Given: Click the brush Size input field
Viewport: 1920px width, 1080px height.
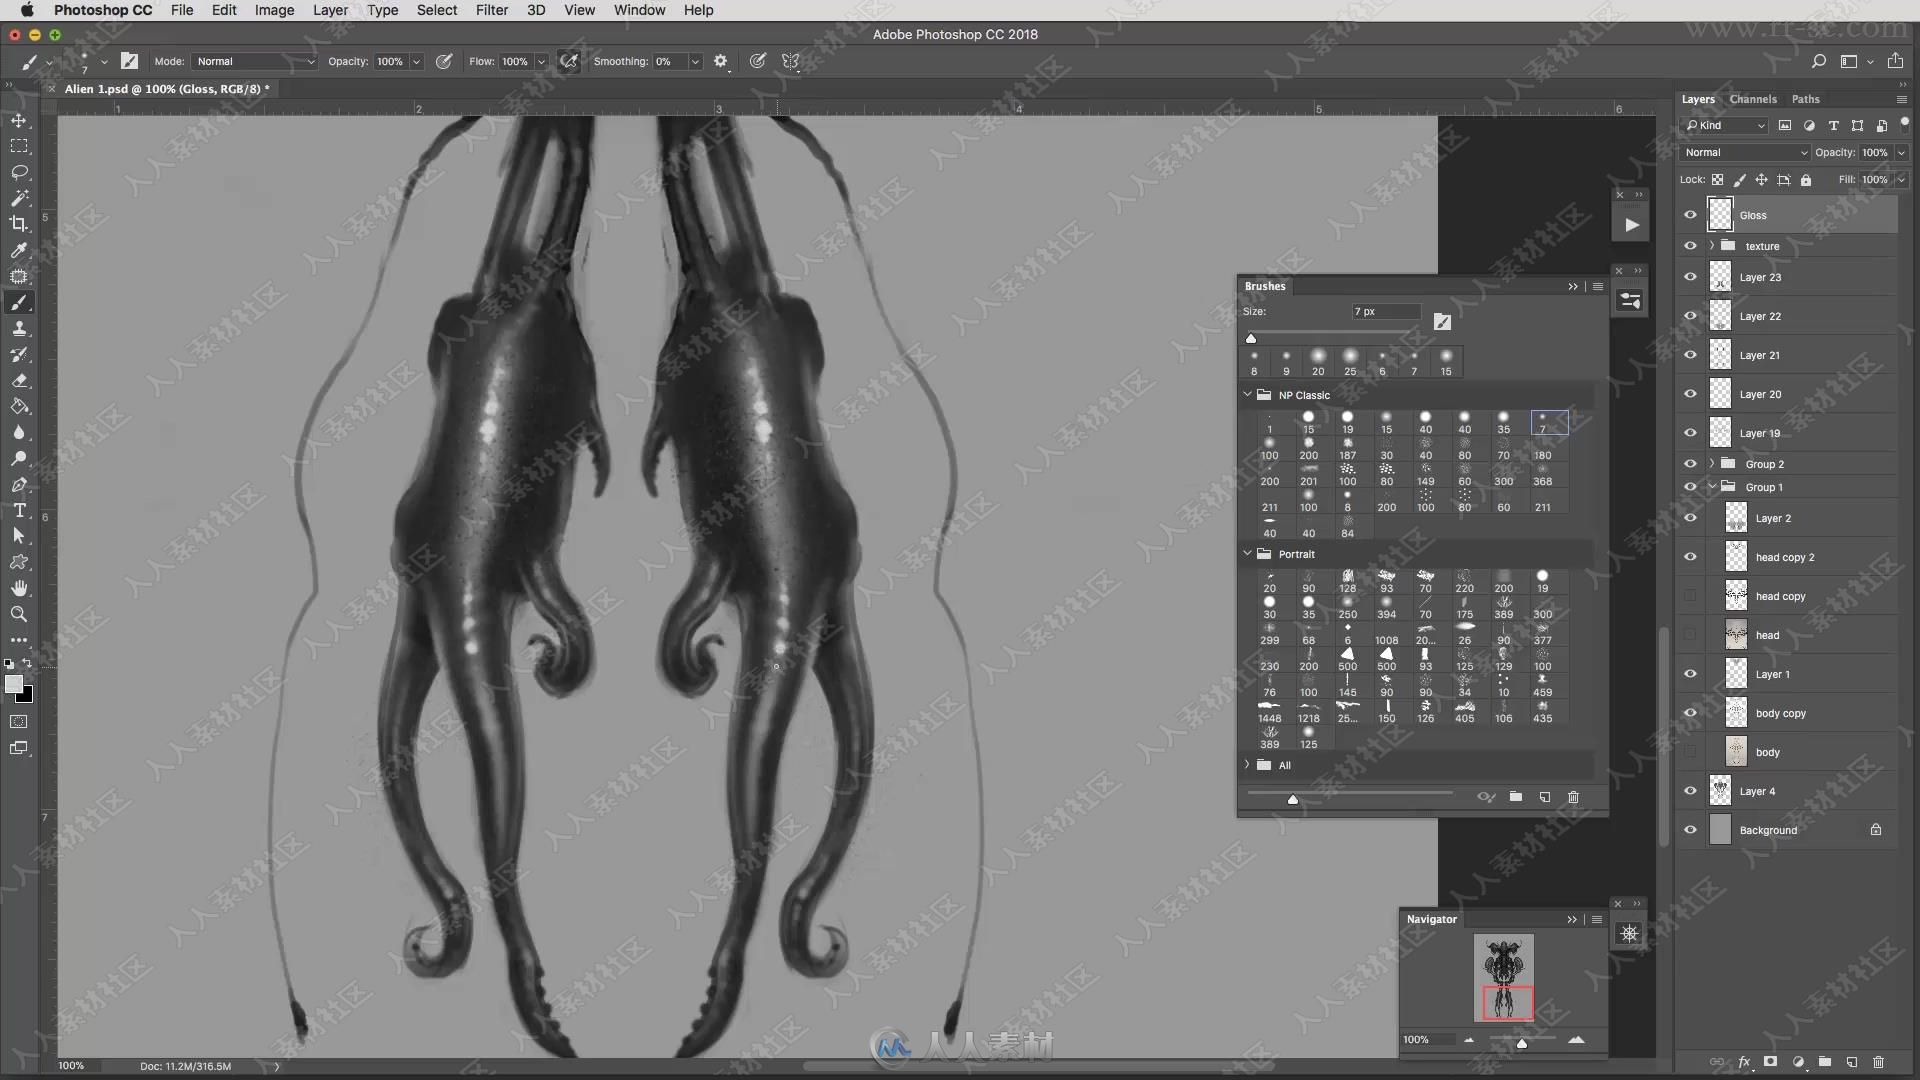Looking at the screenshot, I should point(1386,312).
